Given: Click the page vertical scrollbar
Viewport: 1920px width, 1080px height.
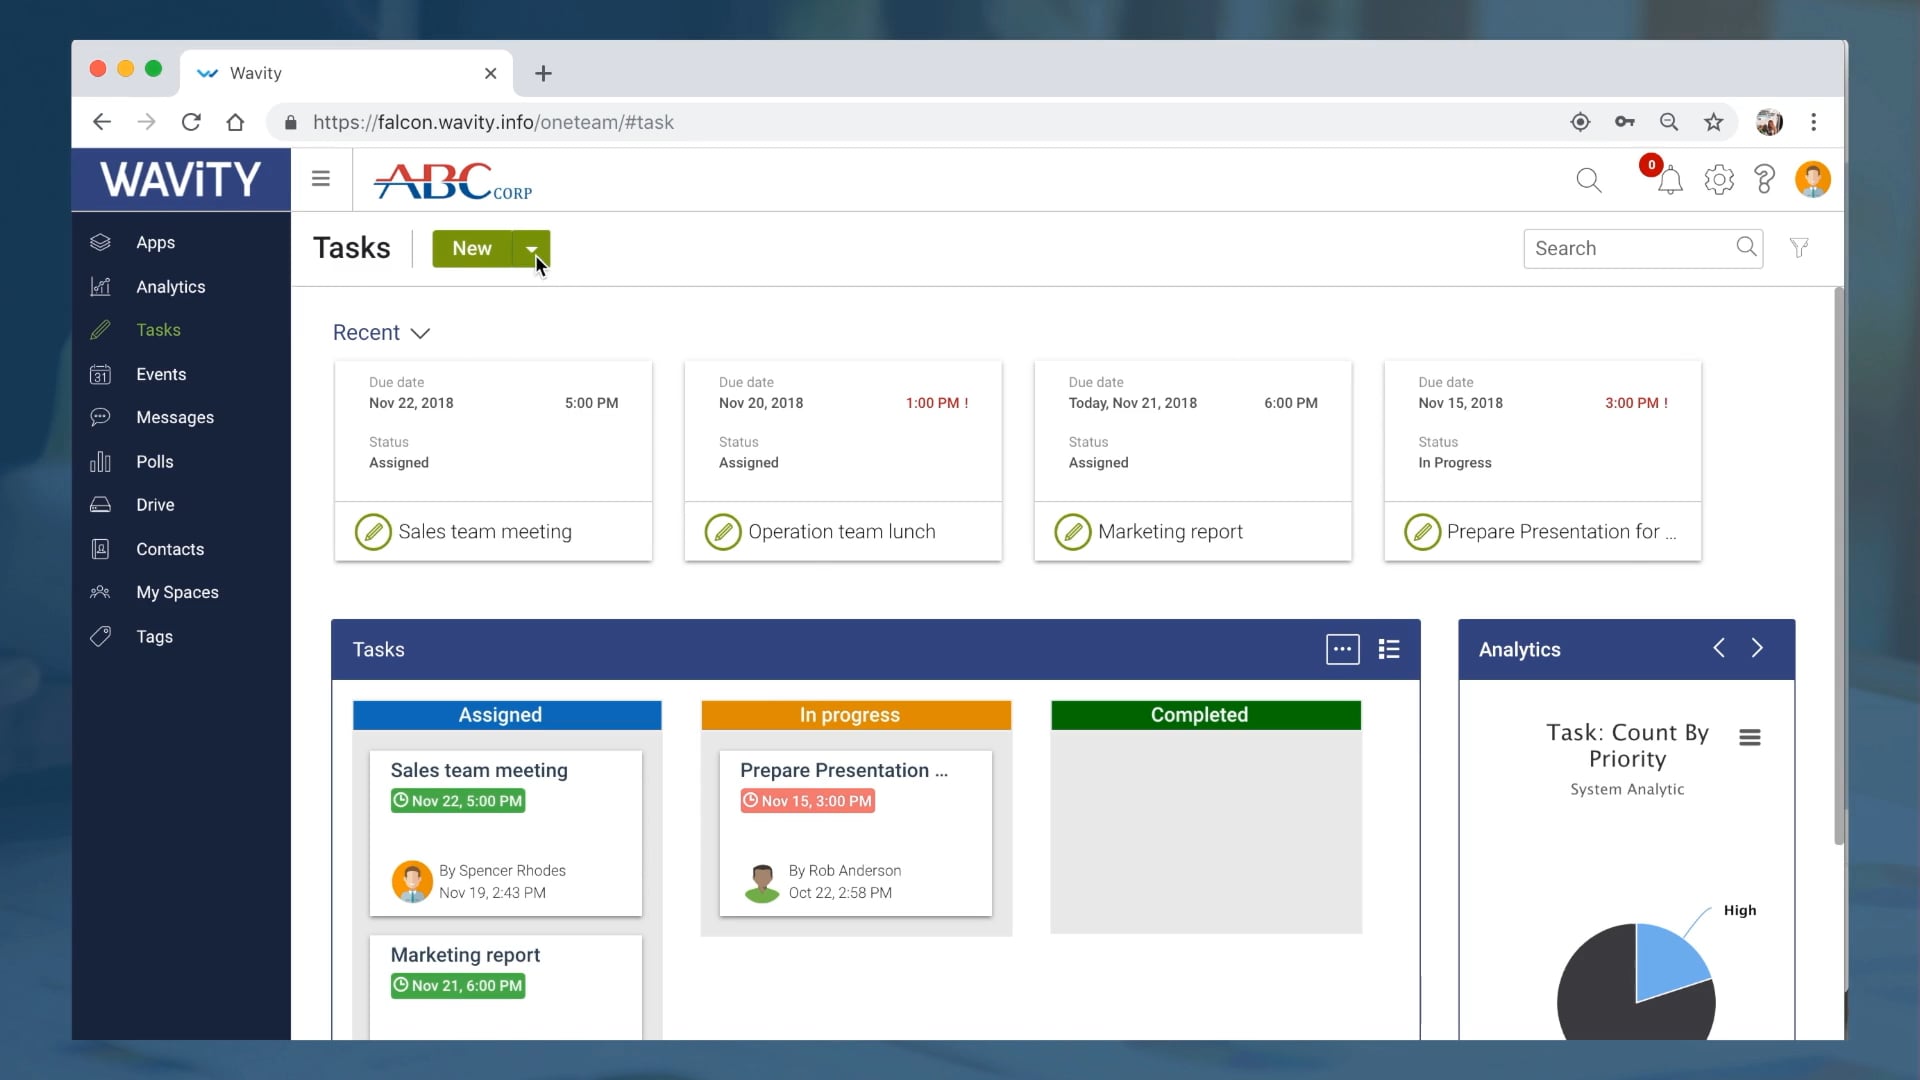Looking at the screenshot, I should click(1838, 565).
